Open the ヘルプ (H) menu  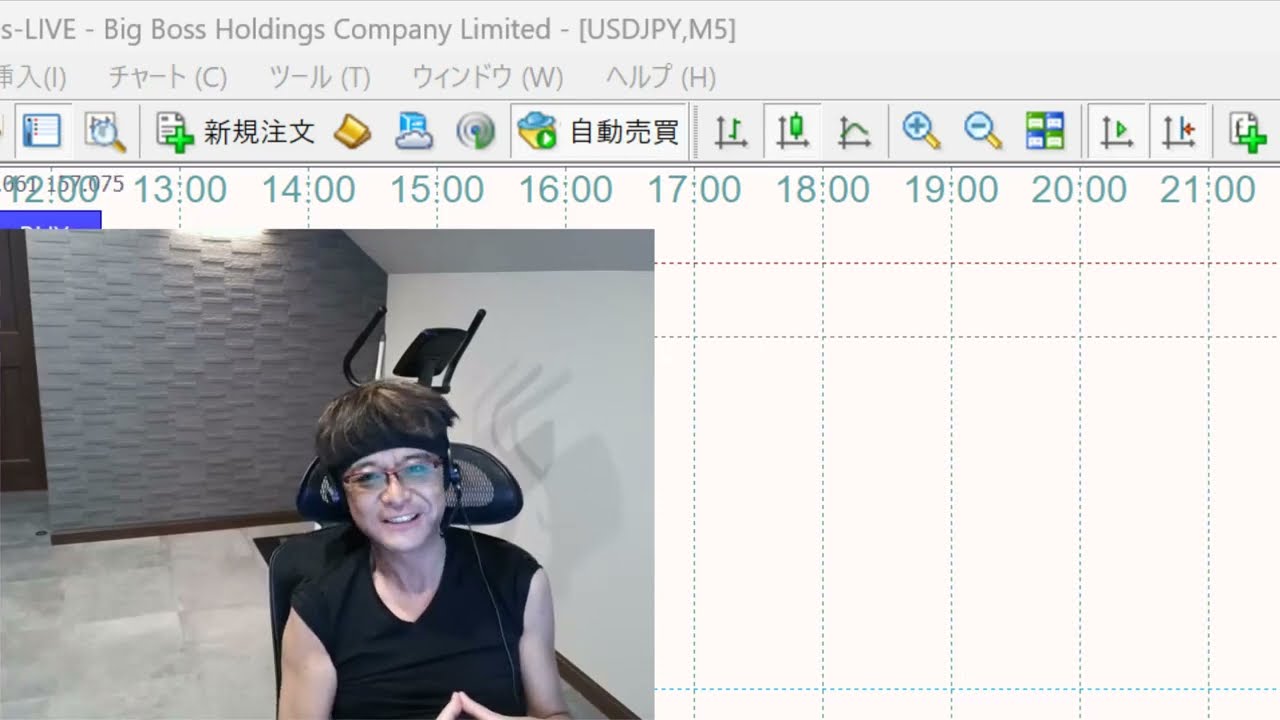pyautogui.click(x=661, y=77)
